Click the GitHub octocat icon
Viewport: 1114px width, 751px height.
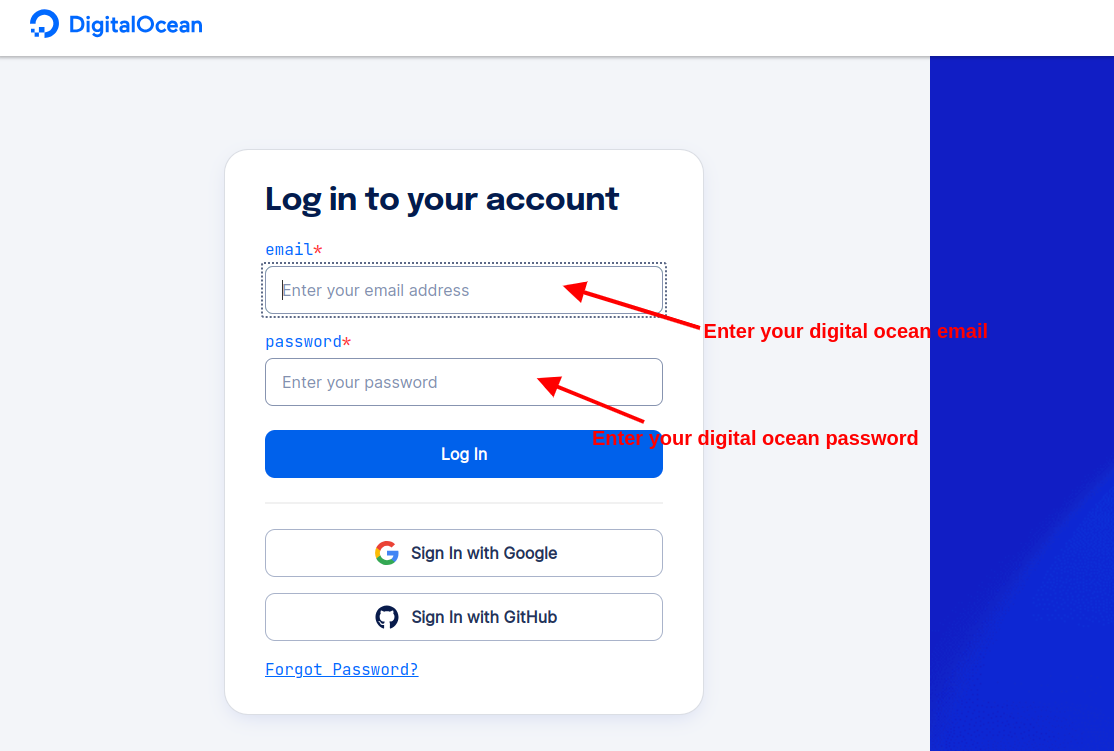tap(387, 617)
